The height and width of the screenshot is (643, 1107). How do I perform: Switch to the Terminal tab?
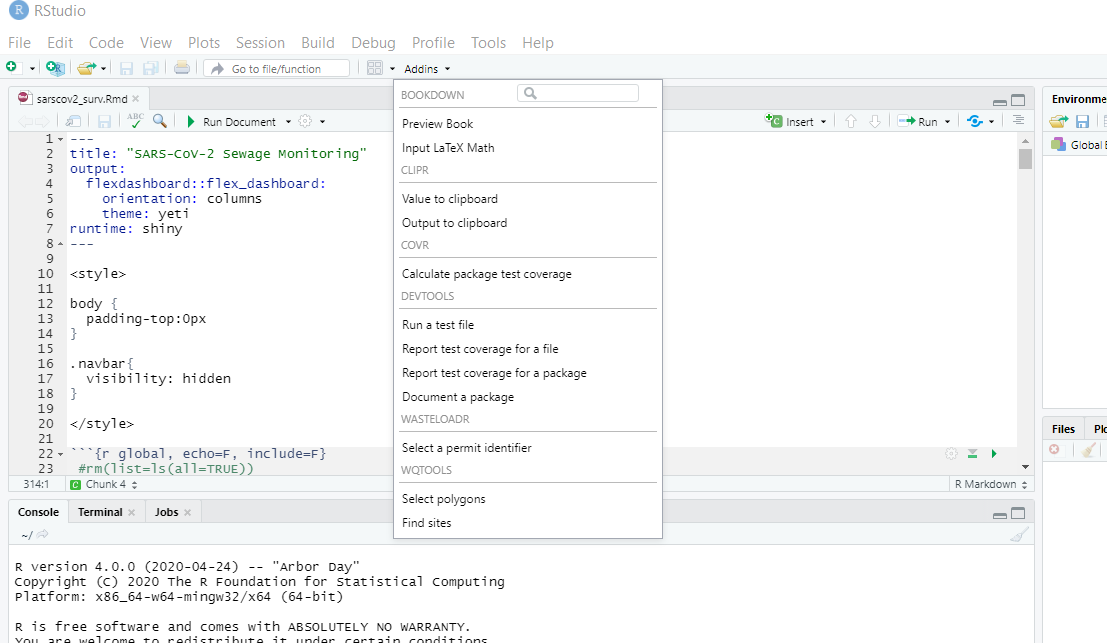tap(100, 512)
